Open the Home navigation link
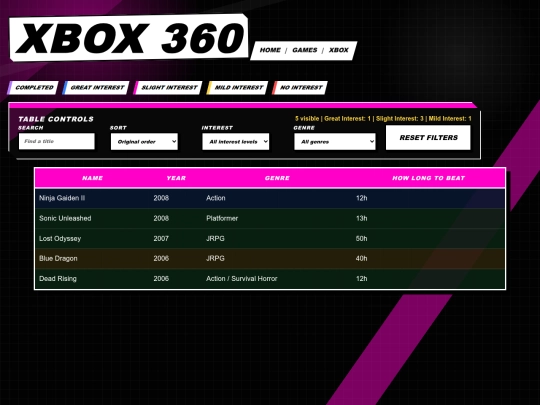The width and height of the screenshot is (540, 405). point(270,50)
